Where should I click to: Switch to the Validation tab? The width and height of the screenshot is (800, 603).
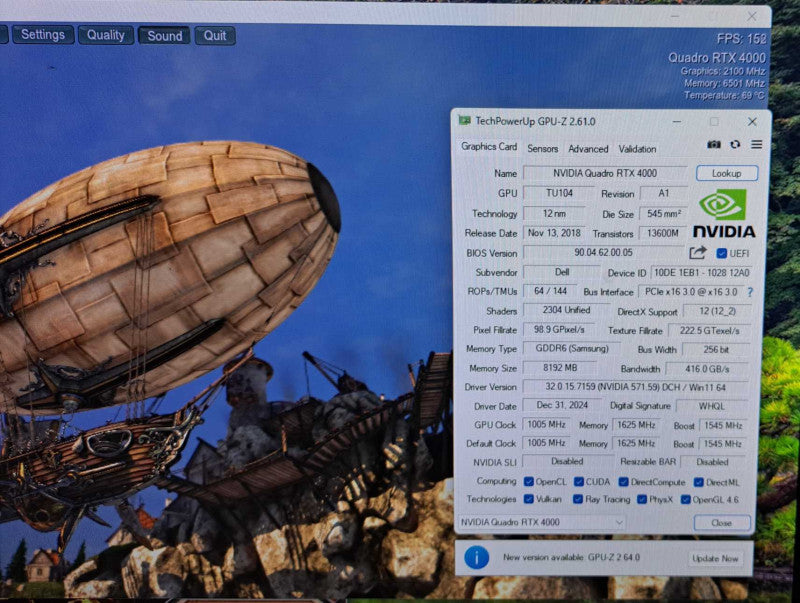637,149
